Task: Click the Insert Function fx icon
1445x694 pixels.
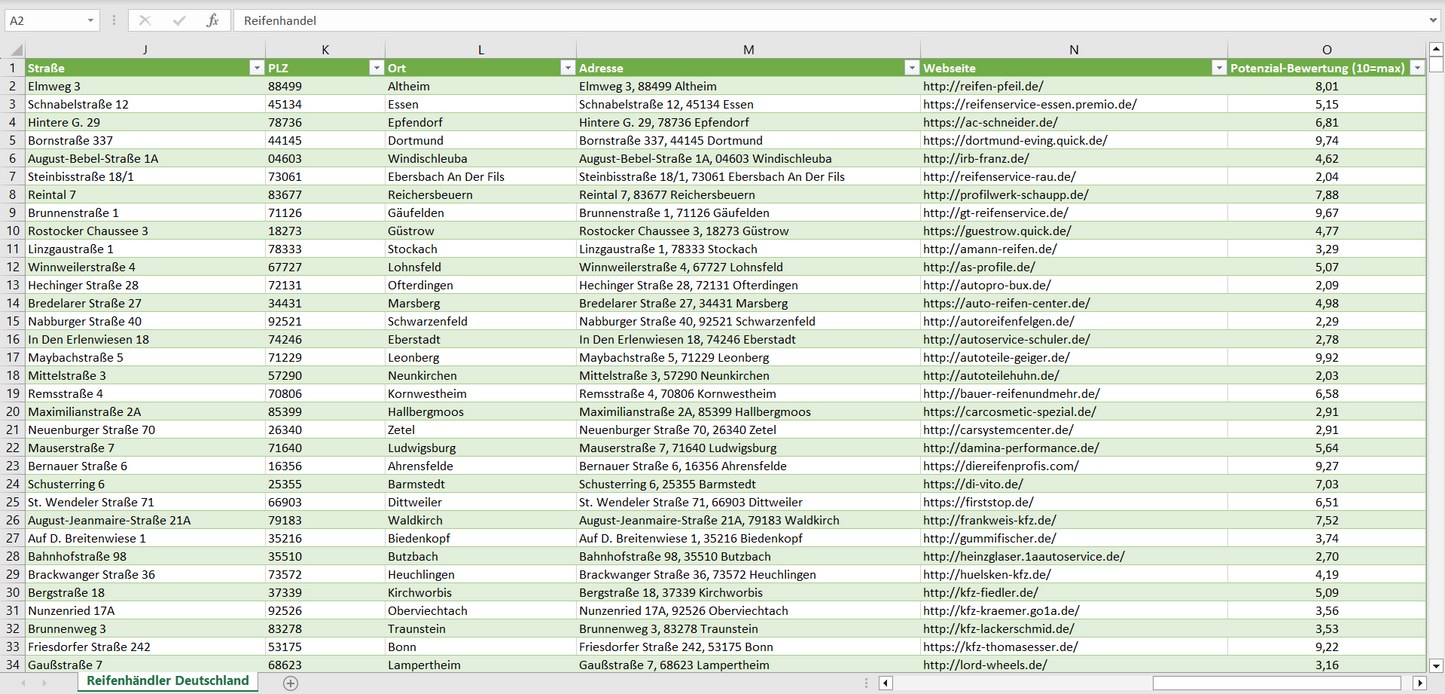Action: pyautogui.click(x=212, y=20)
